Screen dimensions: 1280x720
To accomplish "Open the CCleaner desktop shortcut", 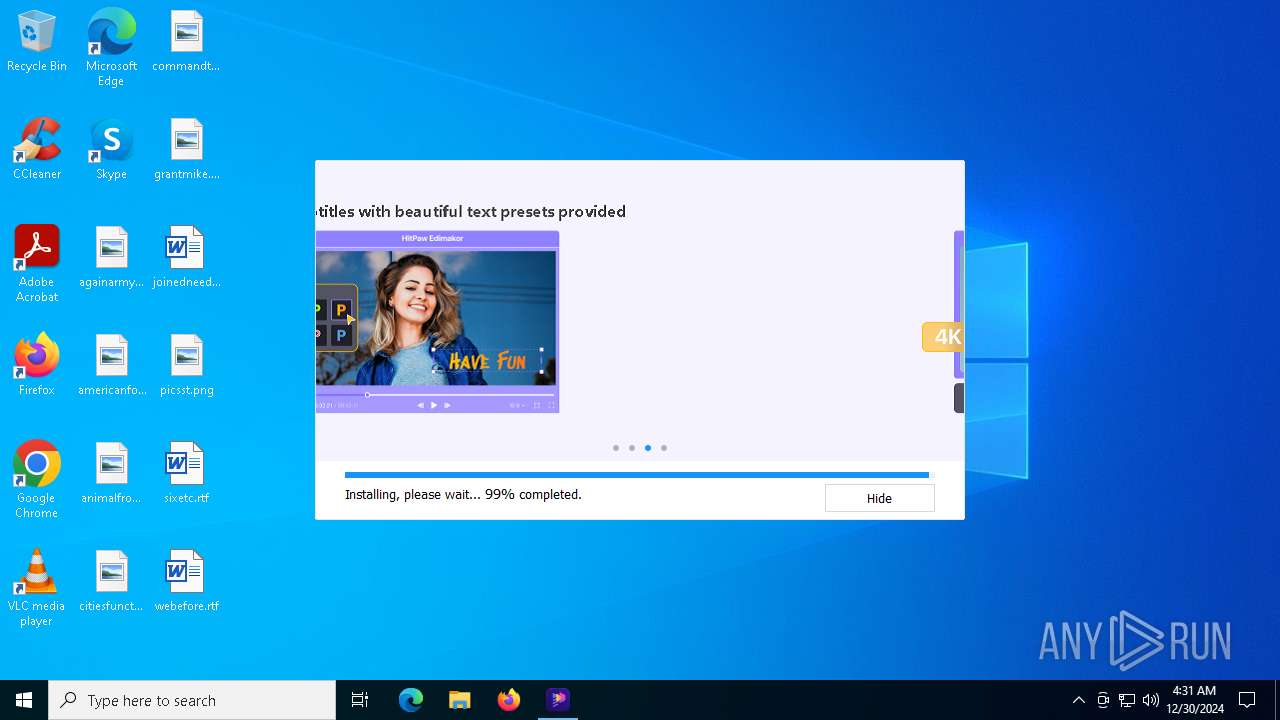I will point(37,150).
